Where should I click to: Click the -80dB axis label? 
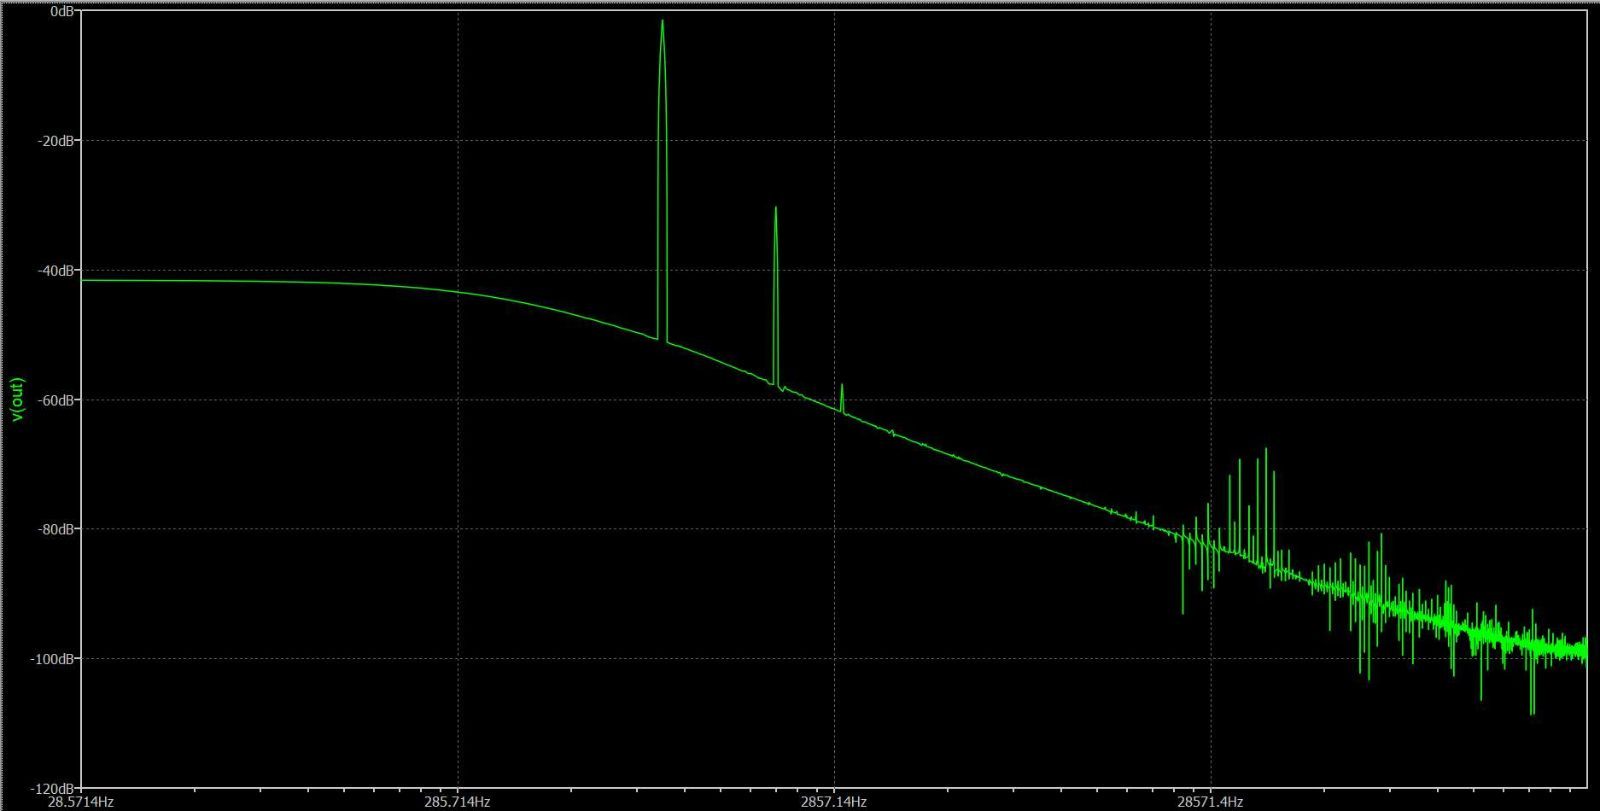point(55,529)
